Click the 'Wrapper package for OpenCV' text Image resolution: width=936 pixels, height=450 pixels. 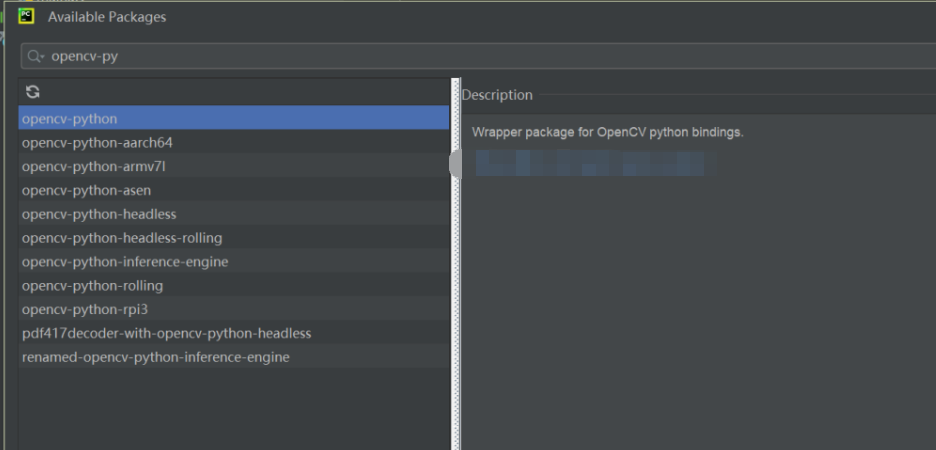(607, 132)
